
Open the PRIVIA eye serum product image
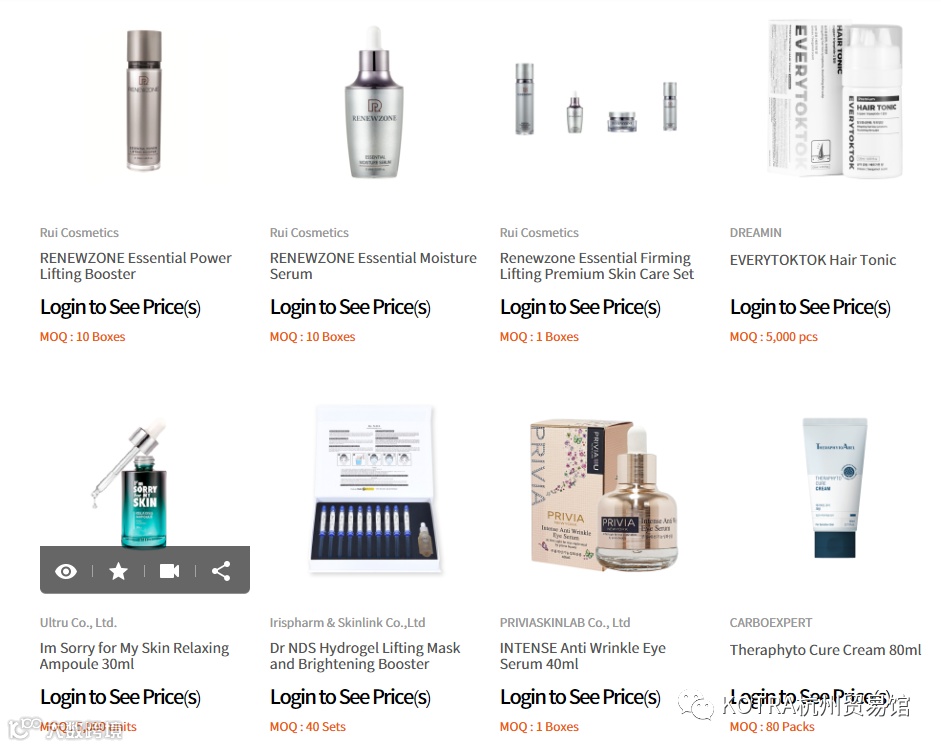pos(604,494)
